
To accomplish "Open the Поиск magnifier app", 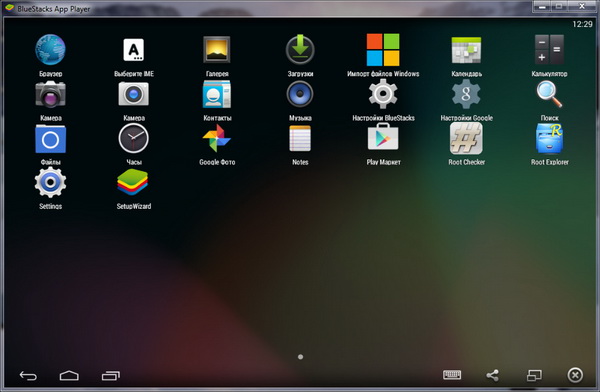I will click(549, 95).
